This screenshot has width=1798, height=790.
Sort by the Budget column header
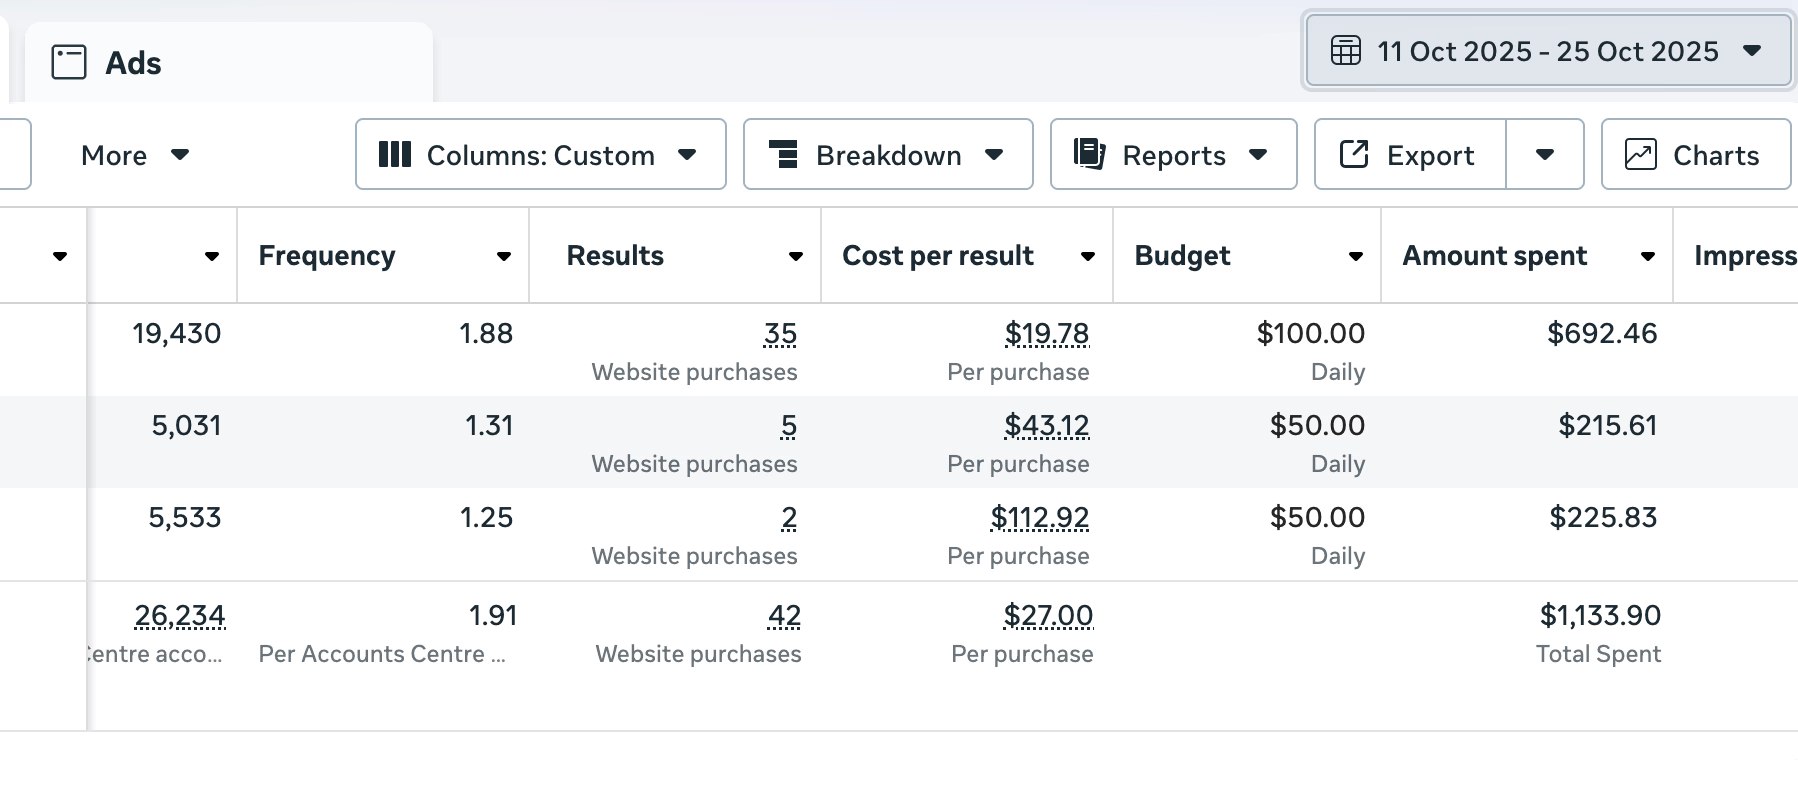pyautogui.click(x=1182, y=256)
